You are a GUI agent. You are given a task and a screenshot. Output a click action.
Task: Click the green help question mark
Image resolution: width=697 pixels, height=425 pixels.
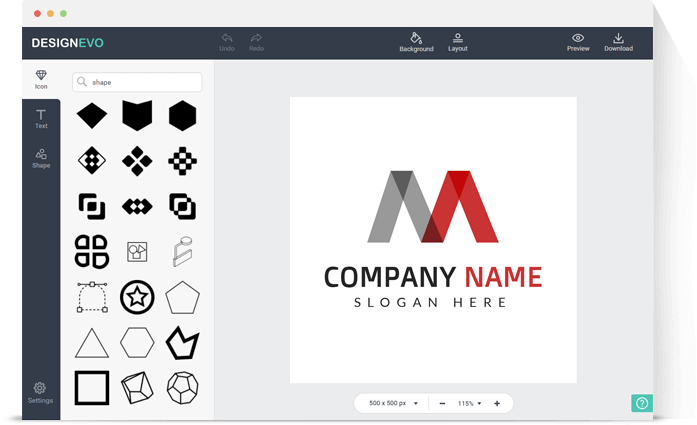tap(642, 403)
